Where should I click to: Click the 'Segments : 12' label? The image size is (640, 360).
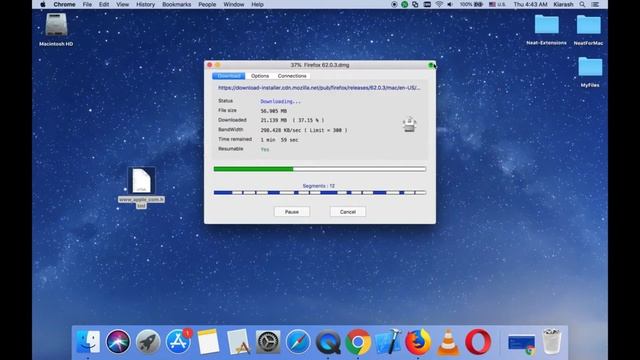[x=319, y=186]
